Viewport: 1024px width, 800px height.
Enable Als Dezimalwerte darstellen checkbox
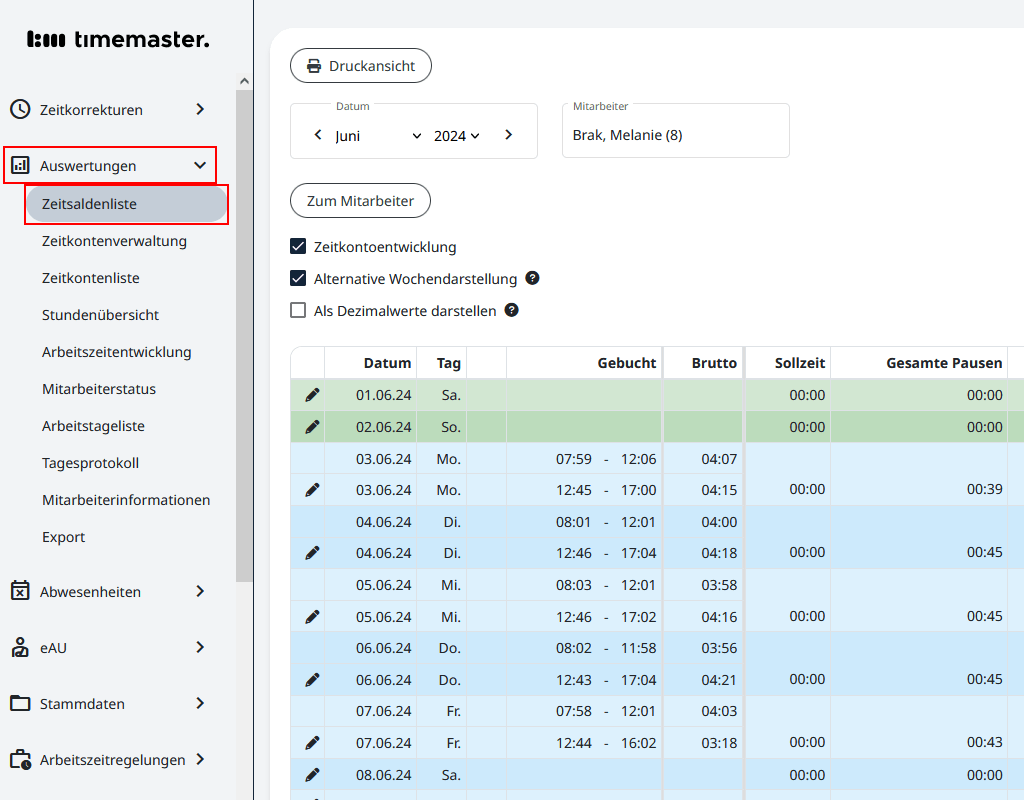pyautogui.click(x=298, y=310)
